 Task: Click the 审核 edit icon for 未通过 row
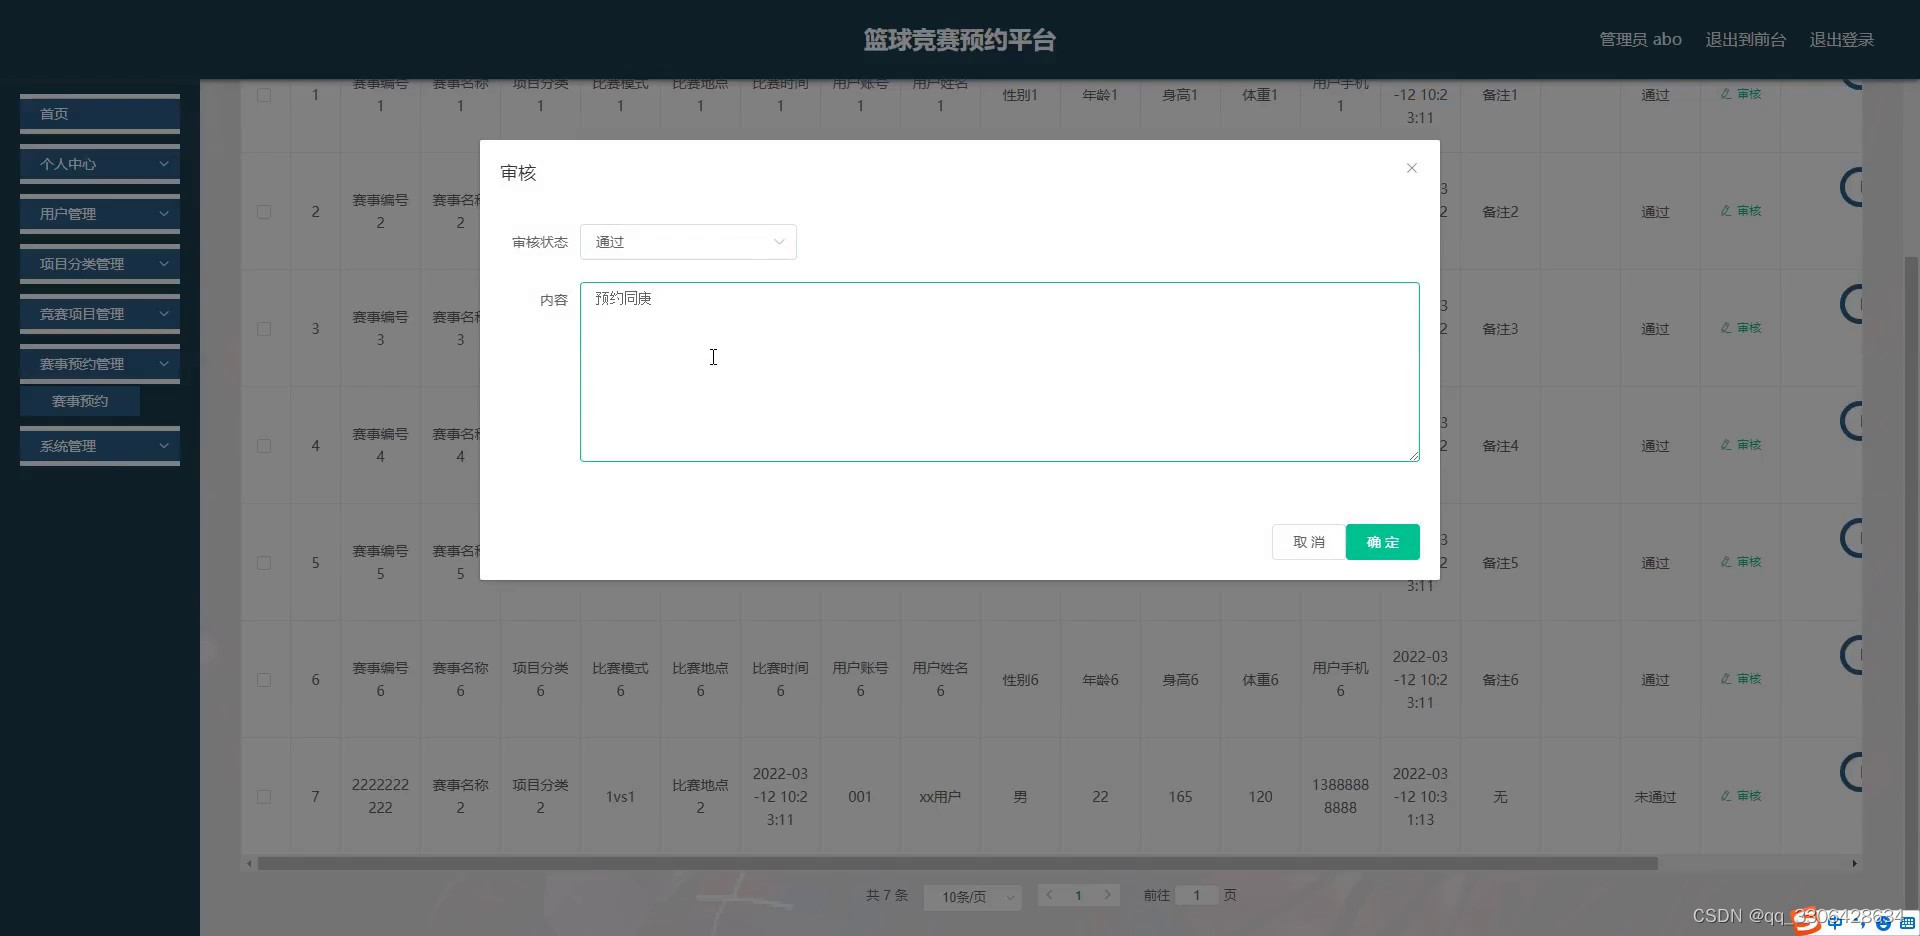click(1740, 796)
